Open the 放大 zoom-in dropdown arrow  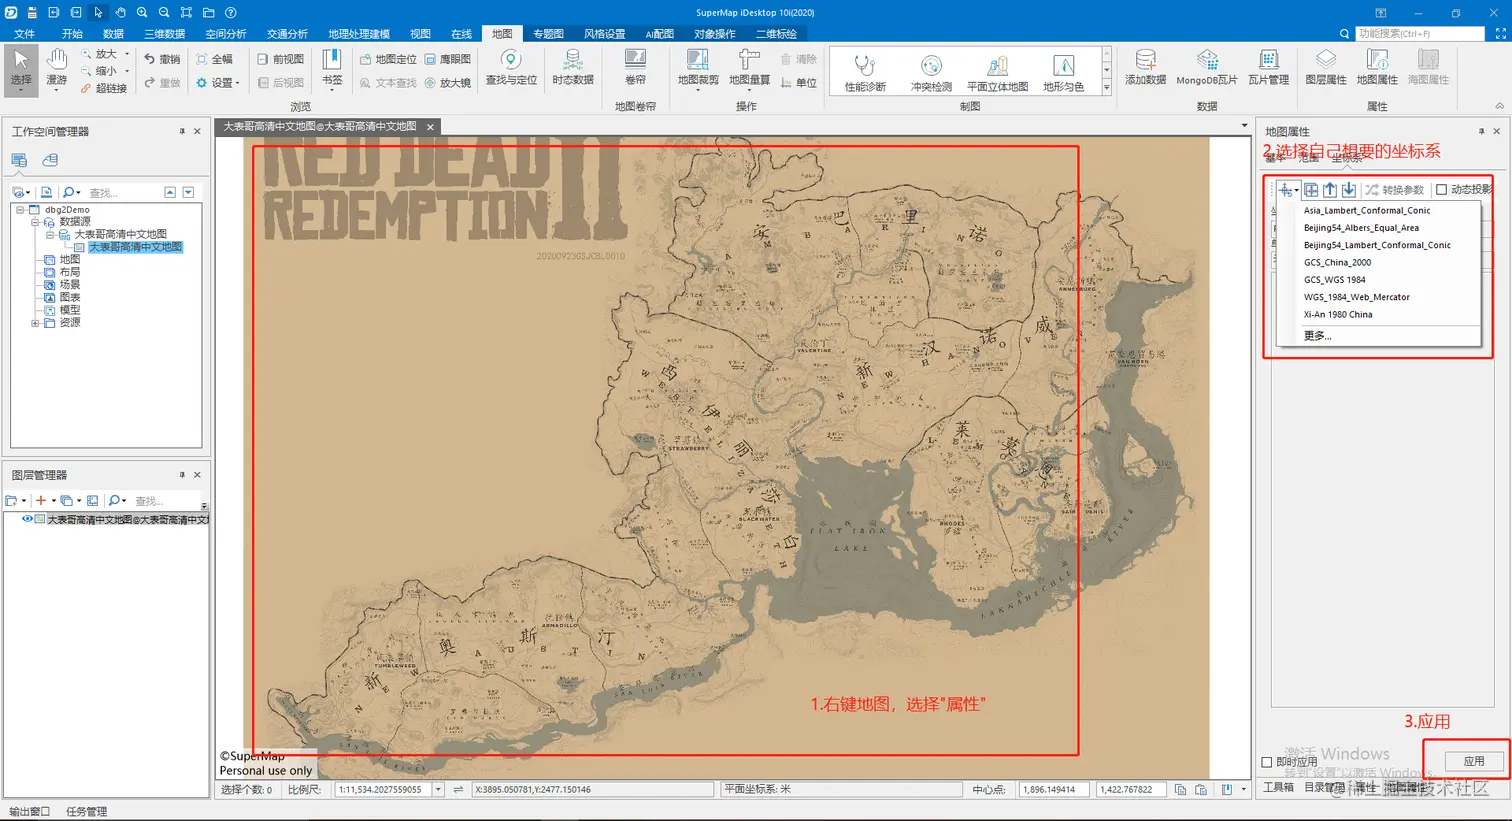click(127, 54)
